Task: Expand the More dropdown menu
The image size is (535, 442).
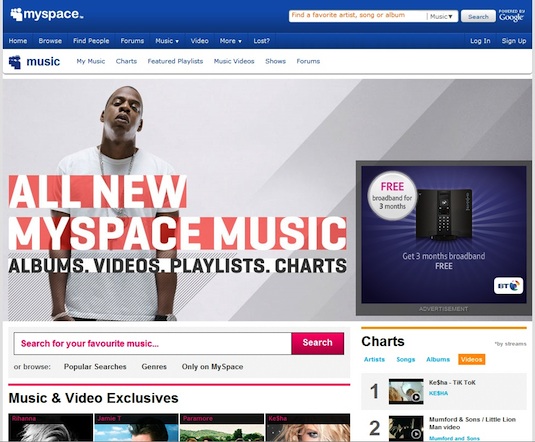Action: coord(231,41)
